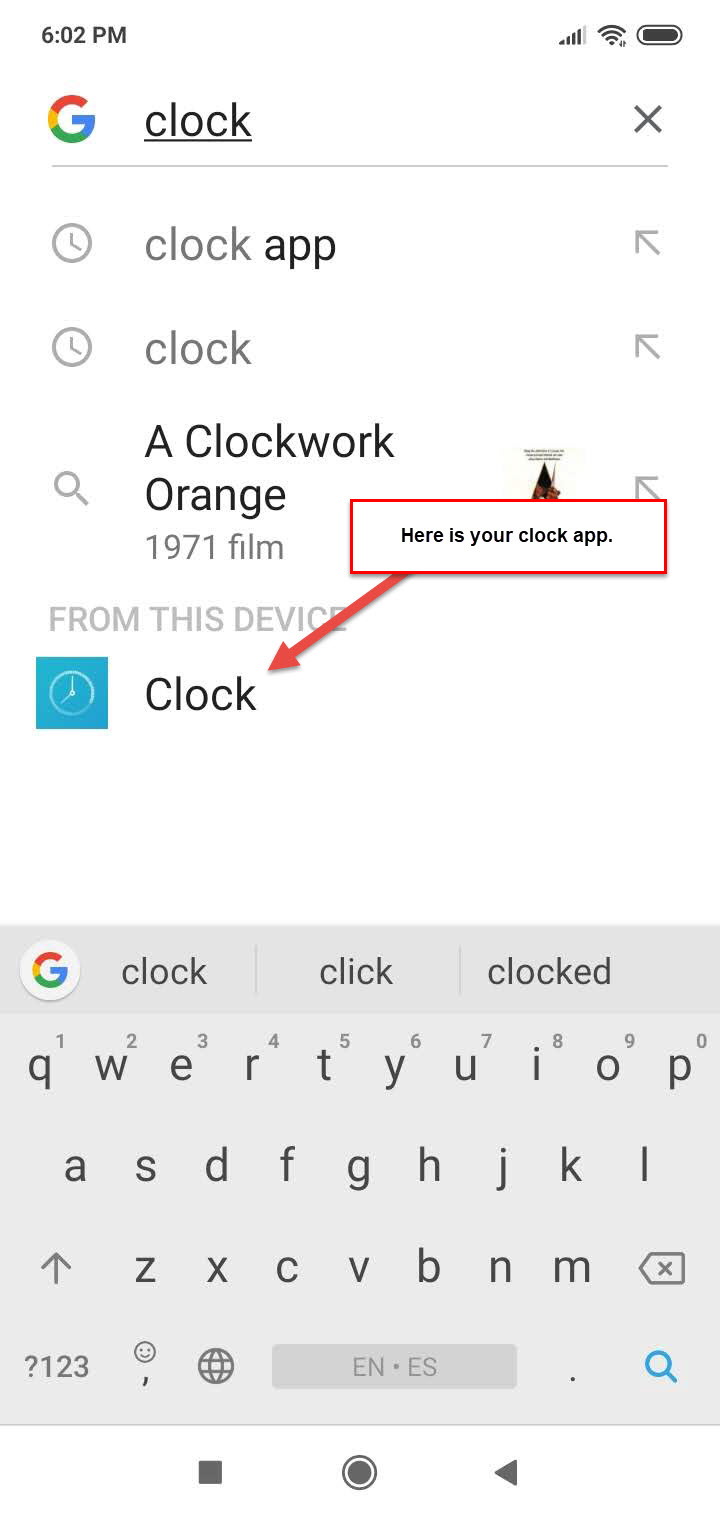Select the 'clocked' word suggestion
Image resolution: width=720 pixels, height=1520 pixels.
[x=549, y=970]
